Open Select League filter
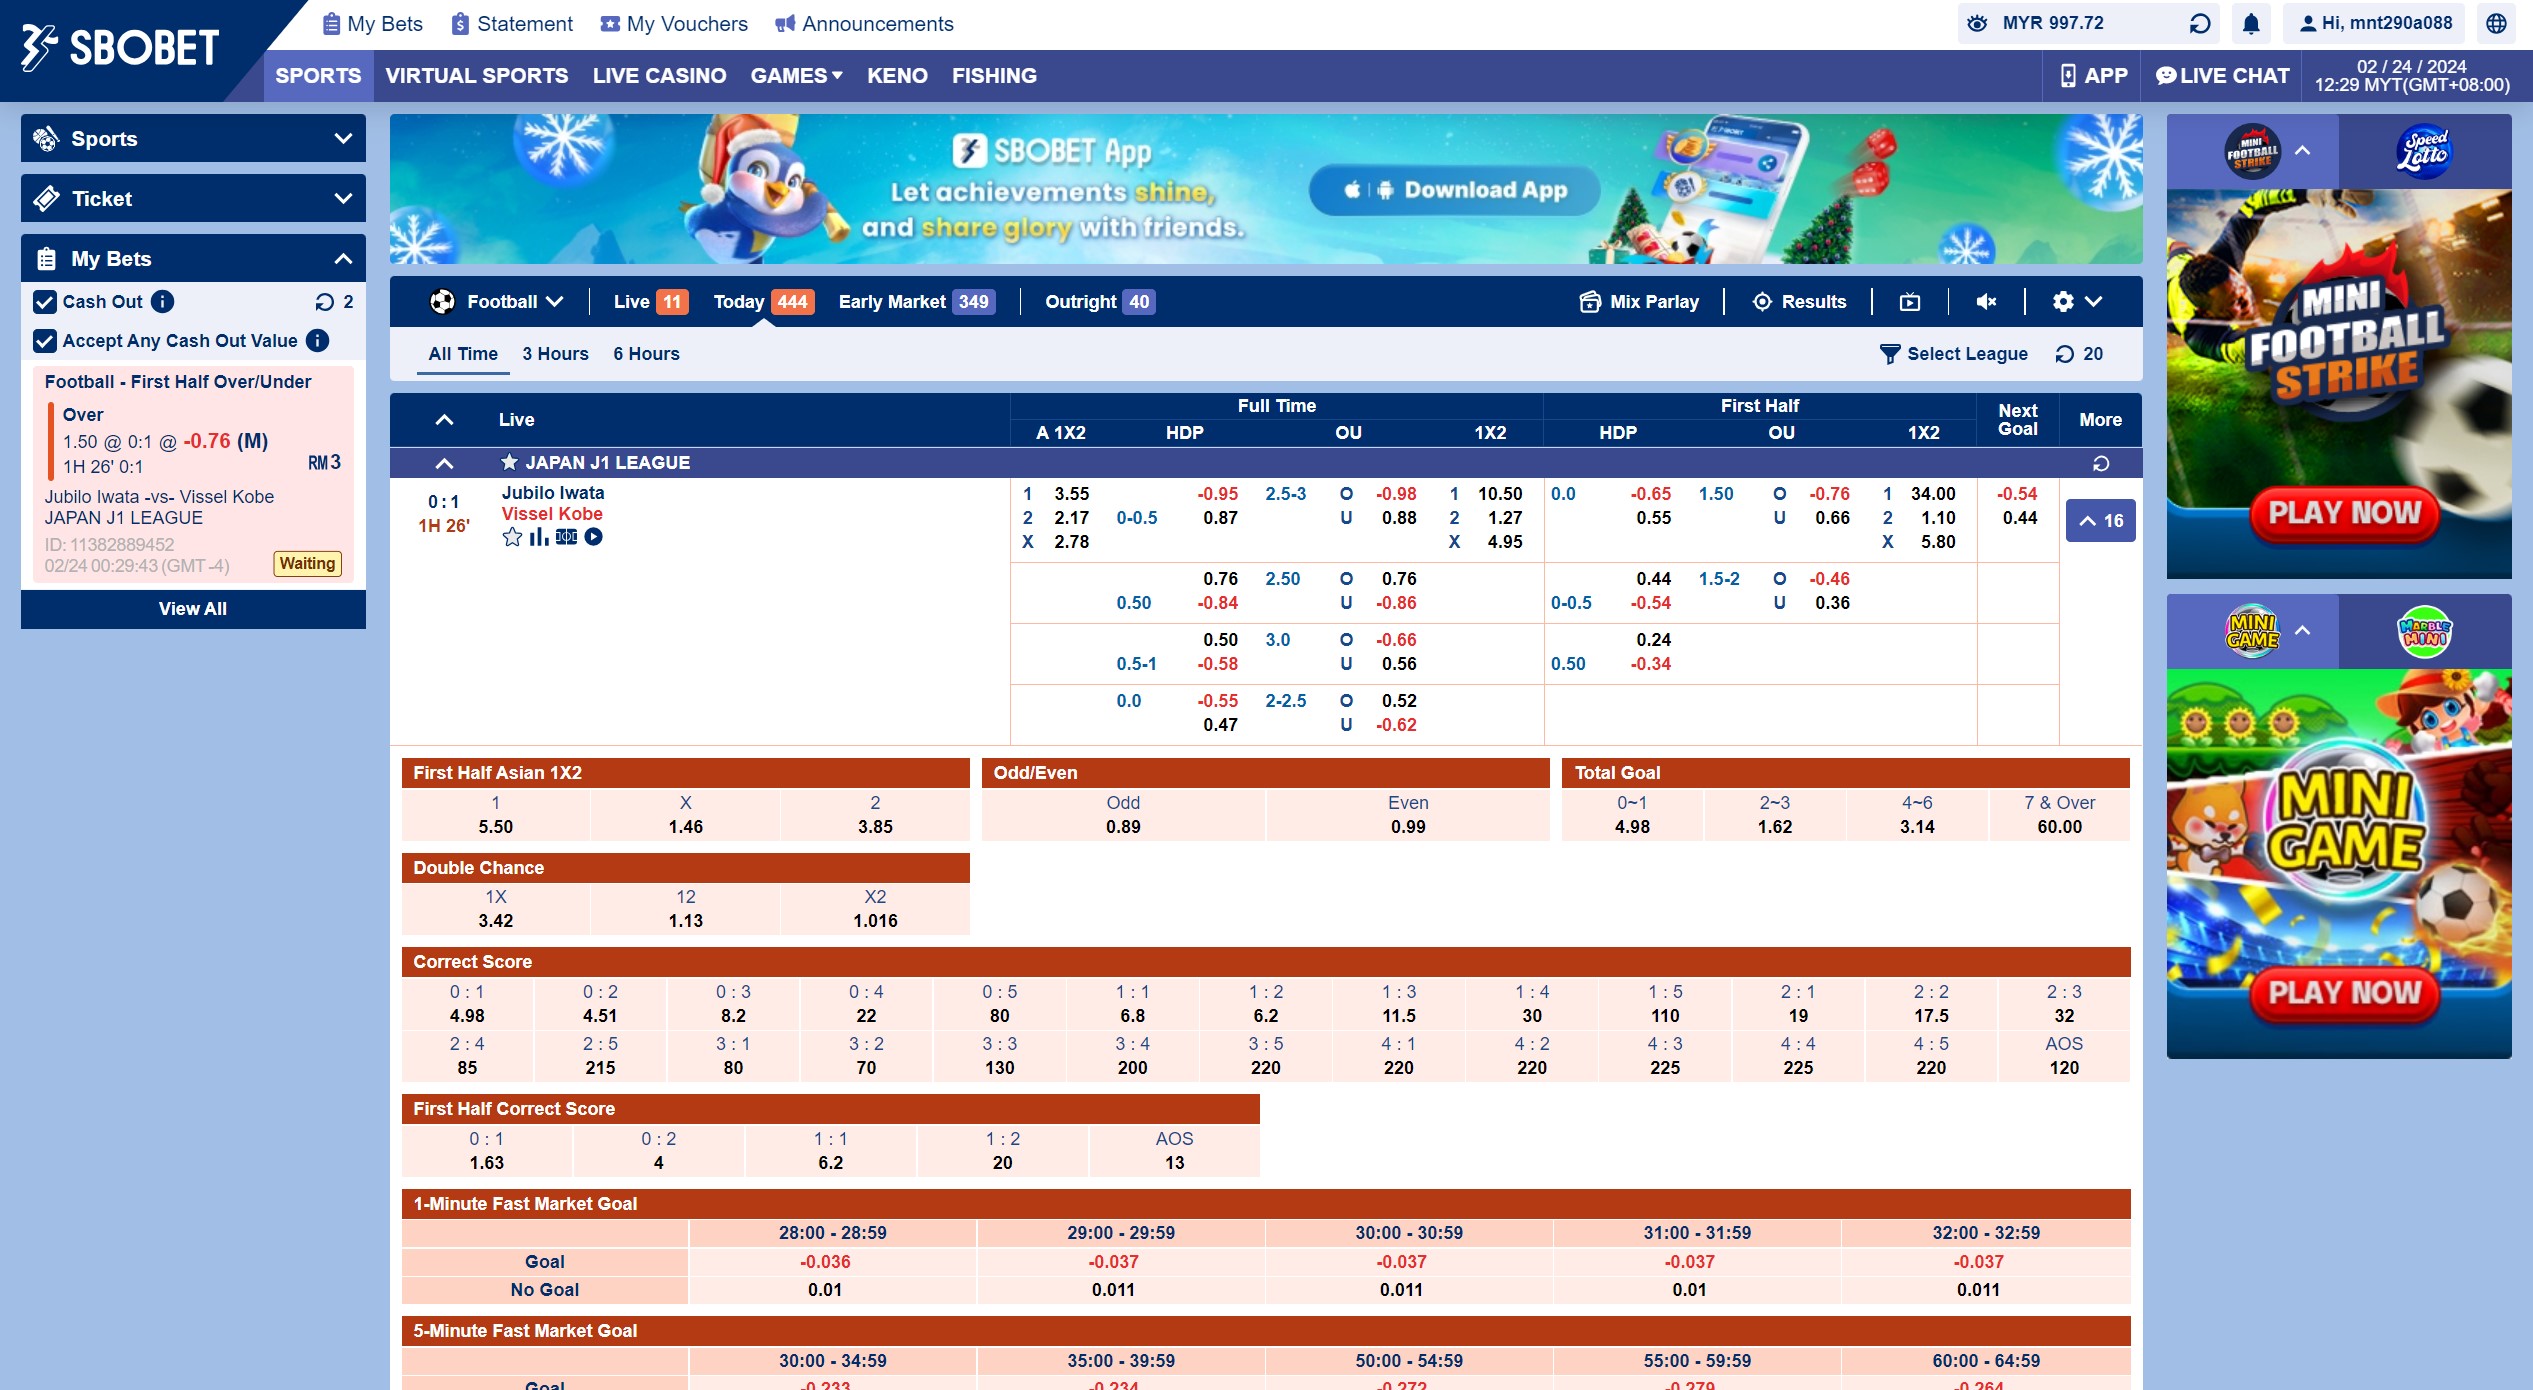Viewport: 2533px width, 1390px height. tap(1954, 354)
